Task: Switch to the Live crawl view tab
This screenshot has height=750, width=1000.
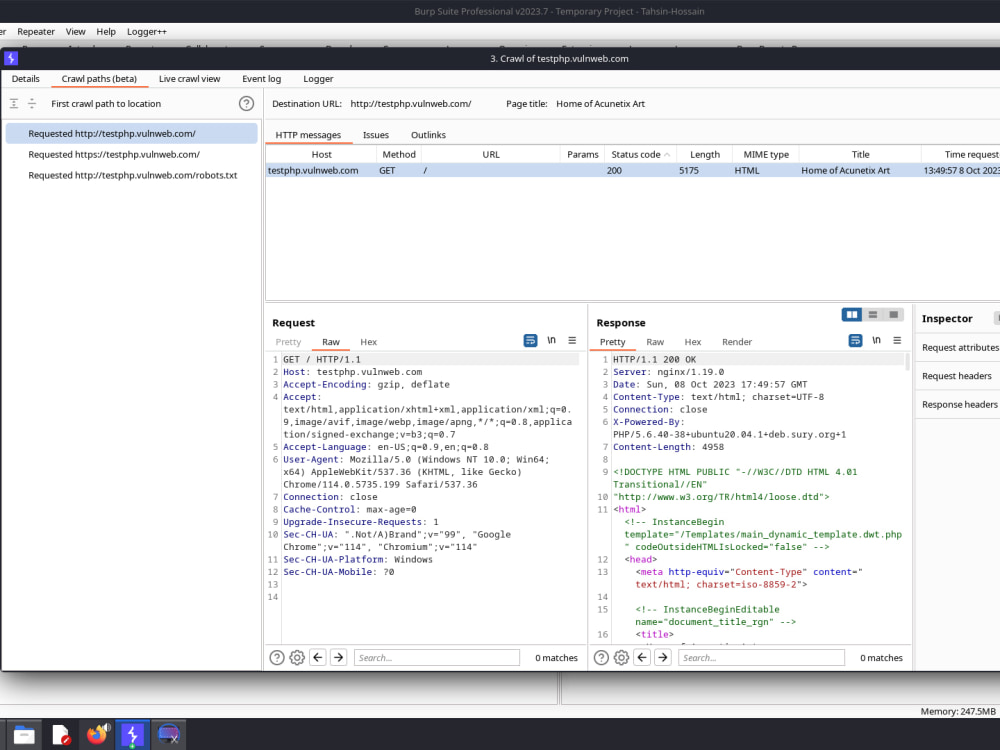Action: coord(189,79)
